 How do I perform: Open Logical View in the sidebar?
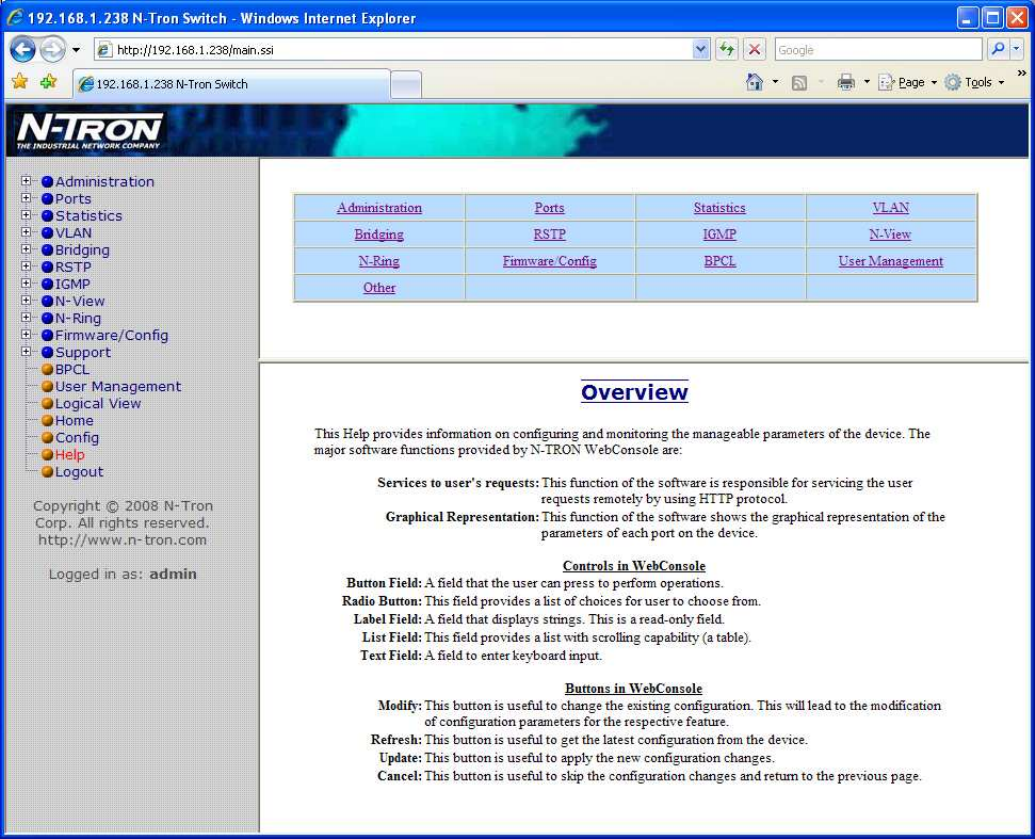98,403
